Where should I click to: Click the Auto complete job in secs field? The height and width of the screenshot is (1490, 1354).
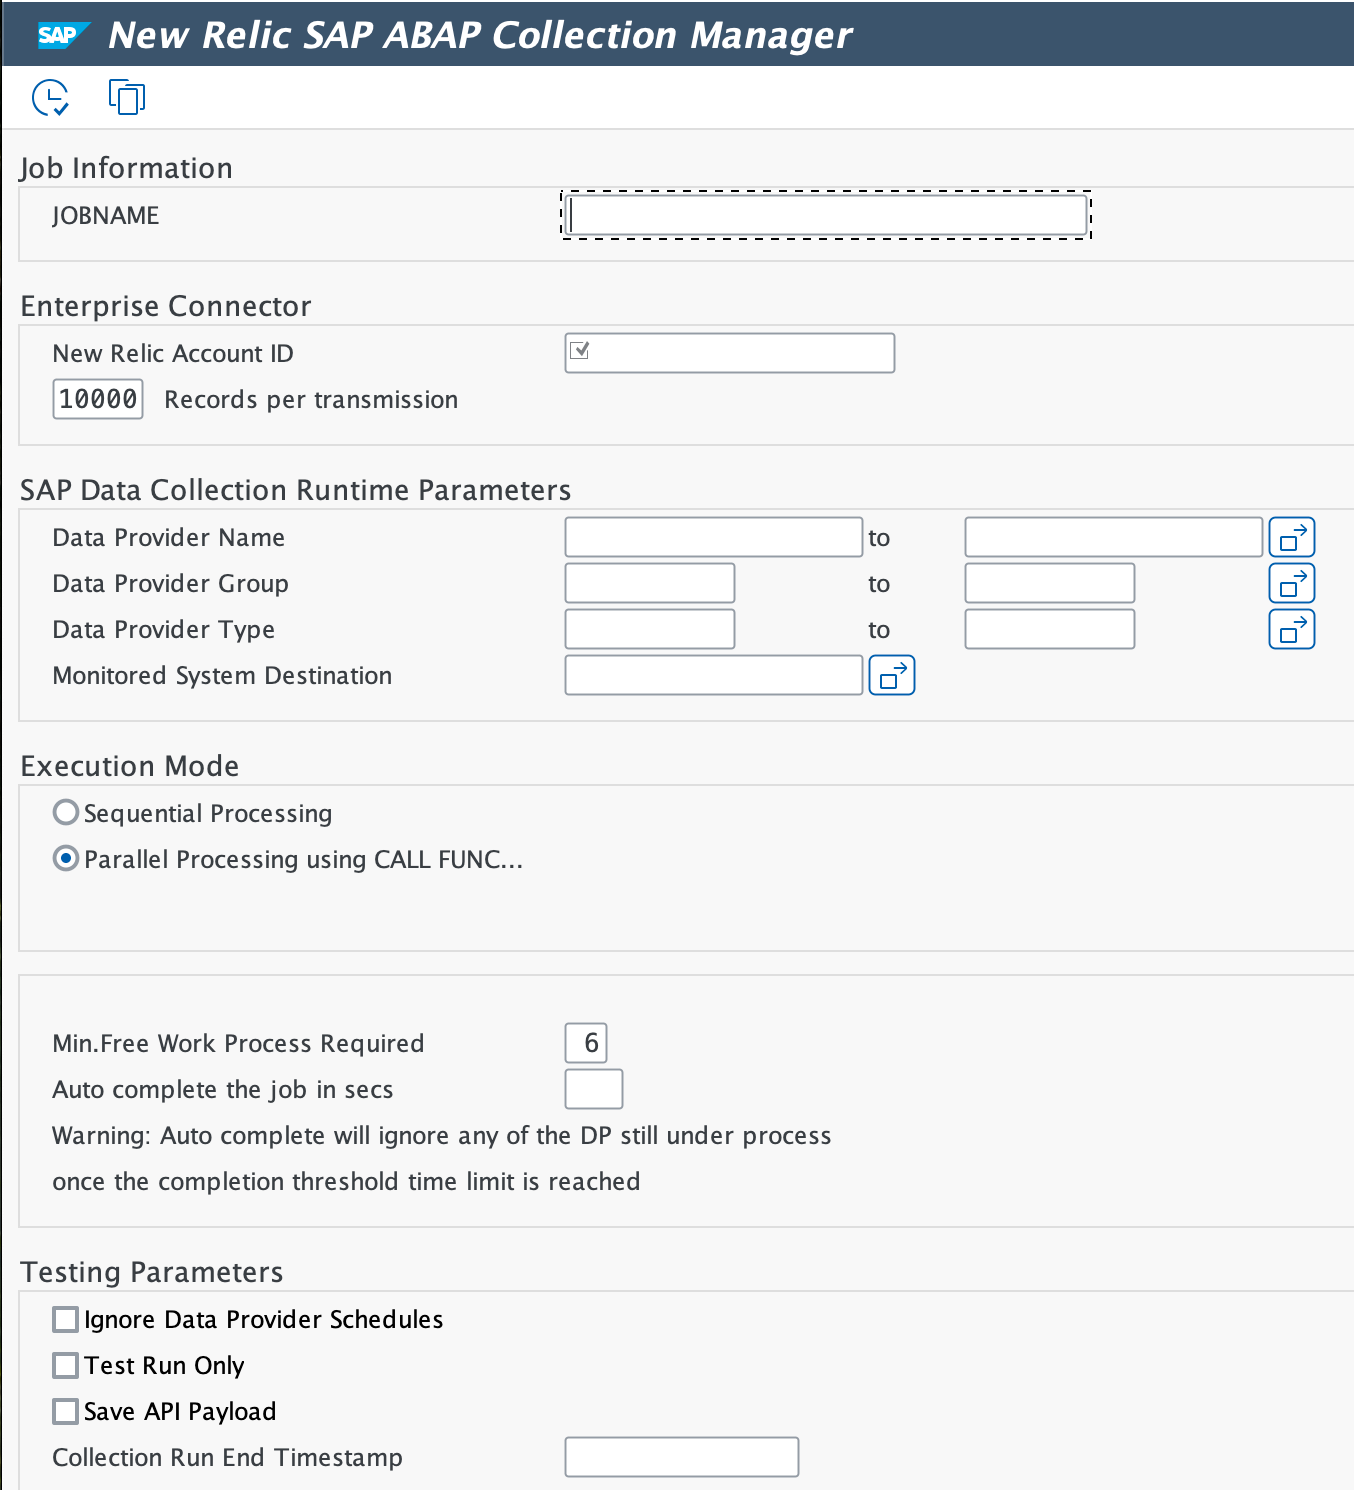593,1089
